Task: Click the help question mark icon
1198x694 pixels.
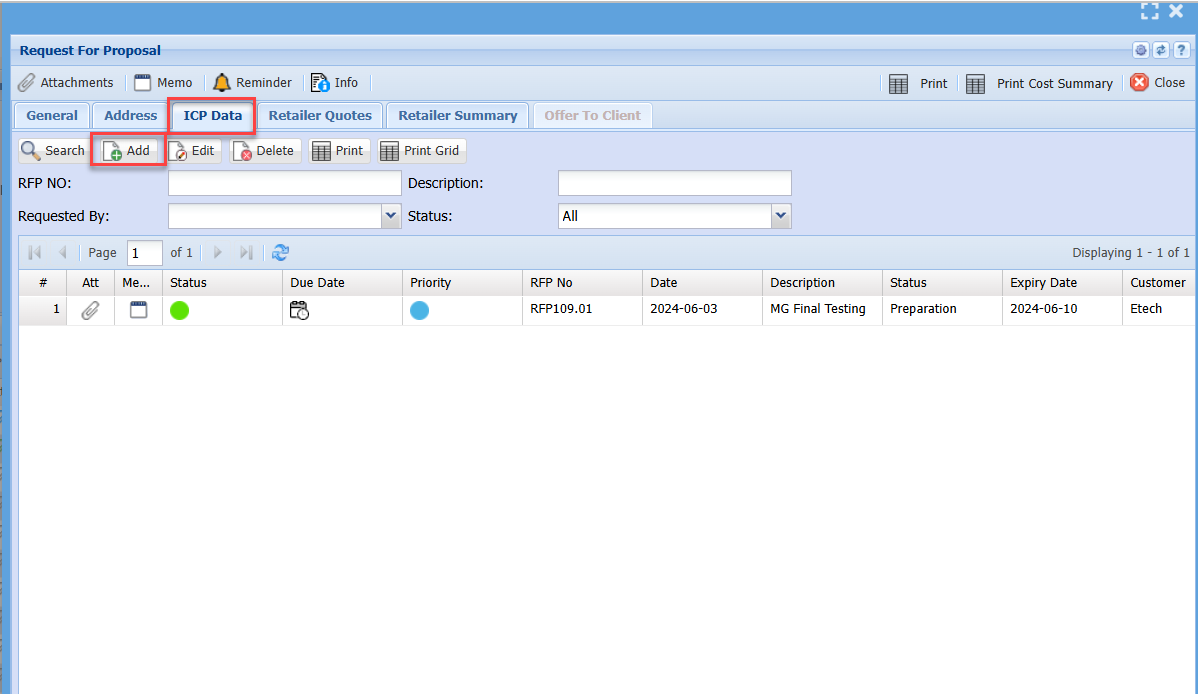Action: 1181,51
